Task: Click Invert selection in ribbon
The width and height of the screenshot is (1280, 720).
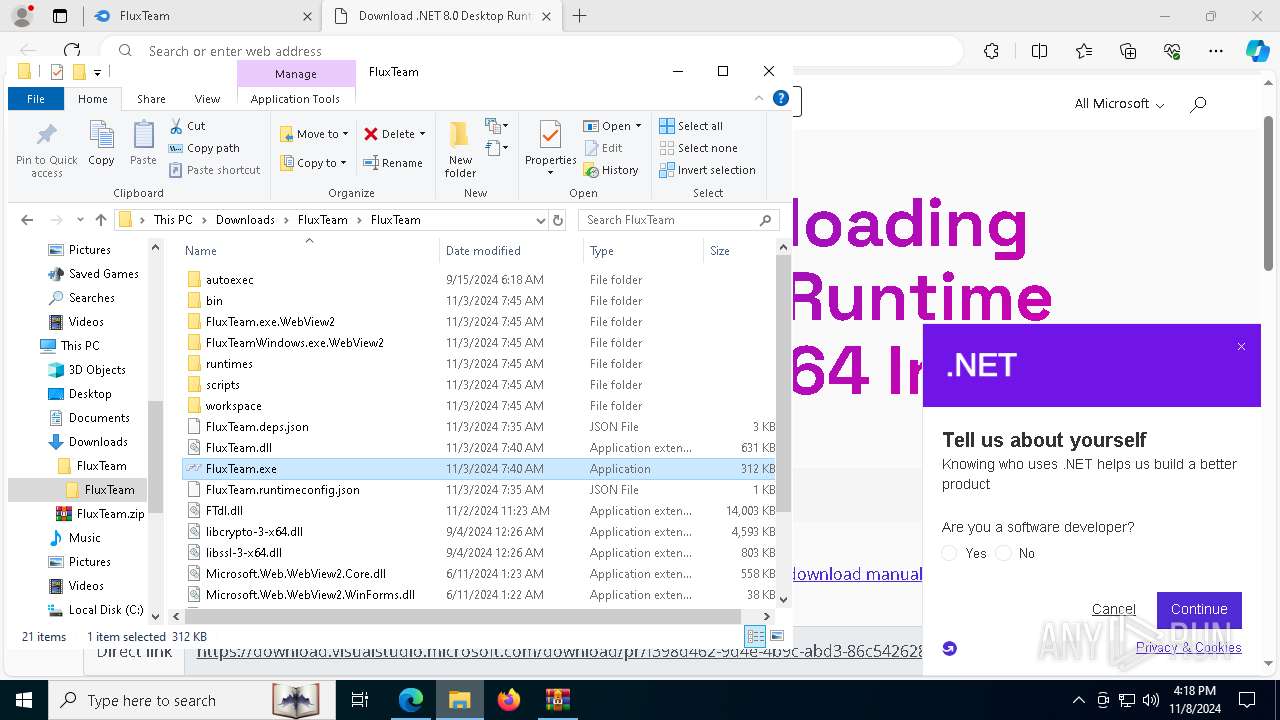Action: 707,170
